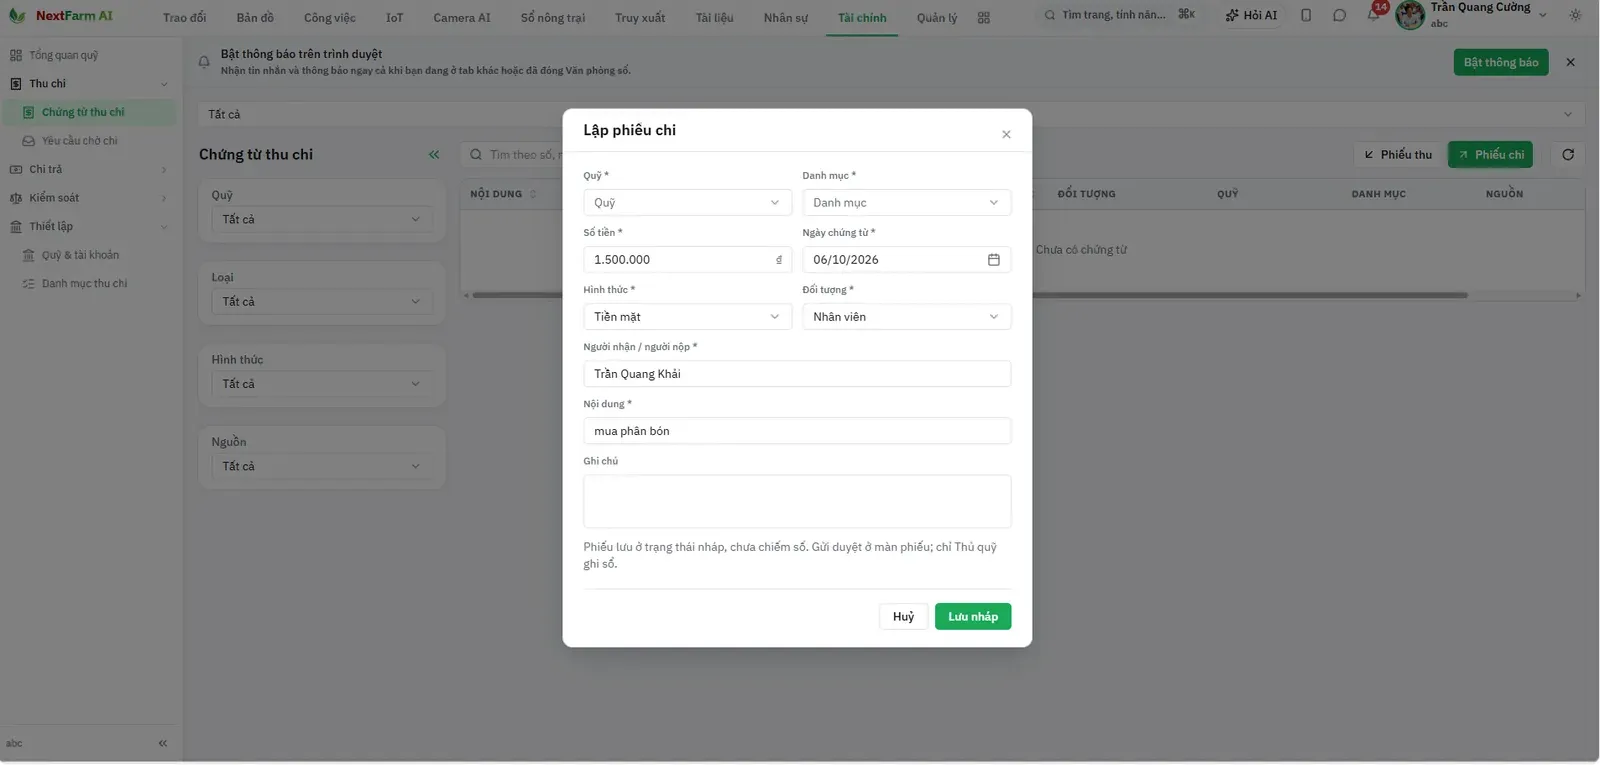Open the Nguồn filter dropdown
The height and width of the screenshot is (765, 1600).
tap(322, 466)
